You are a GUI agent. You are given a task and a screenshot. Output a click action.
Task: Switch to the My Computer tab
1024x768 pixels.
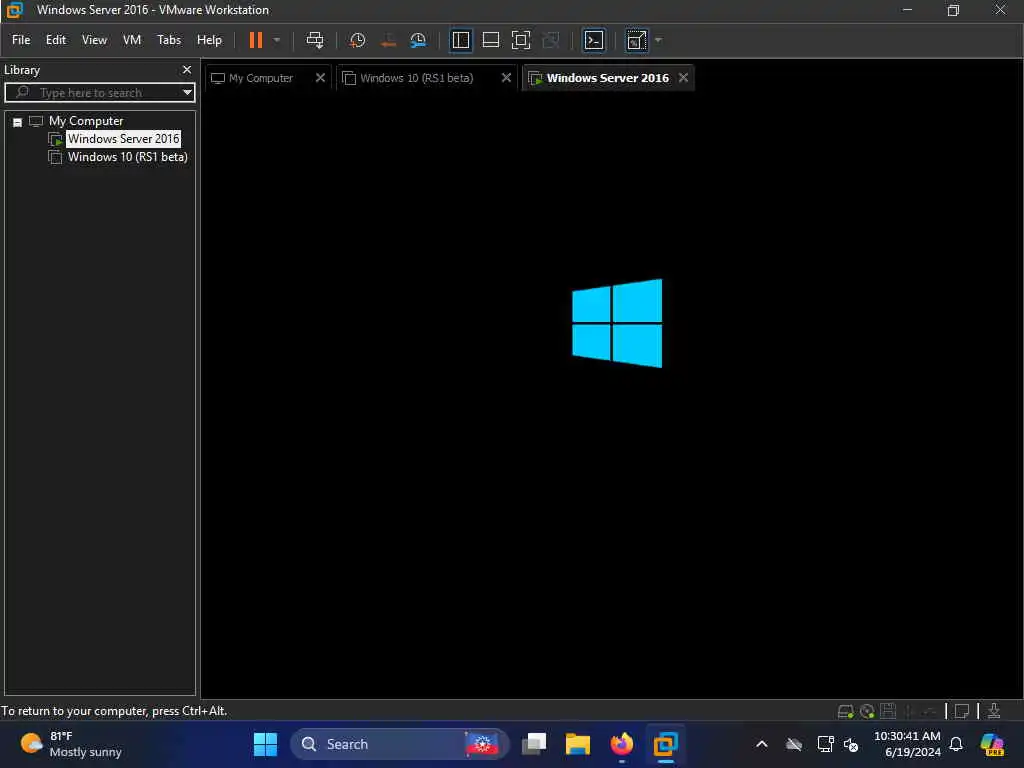pos(261,78)
